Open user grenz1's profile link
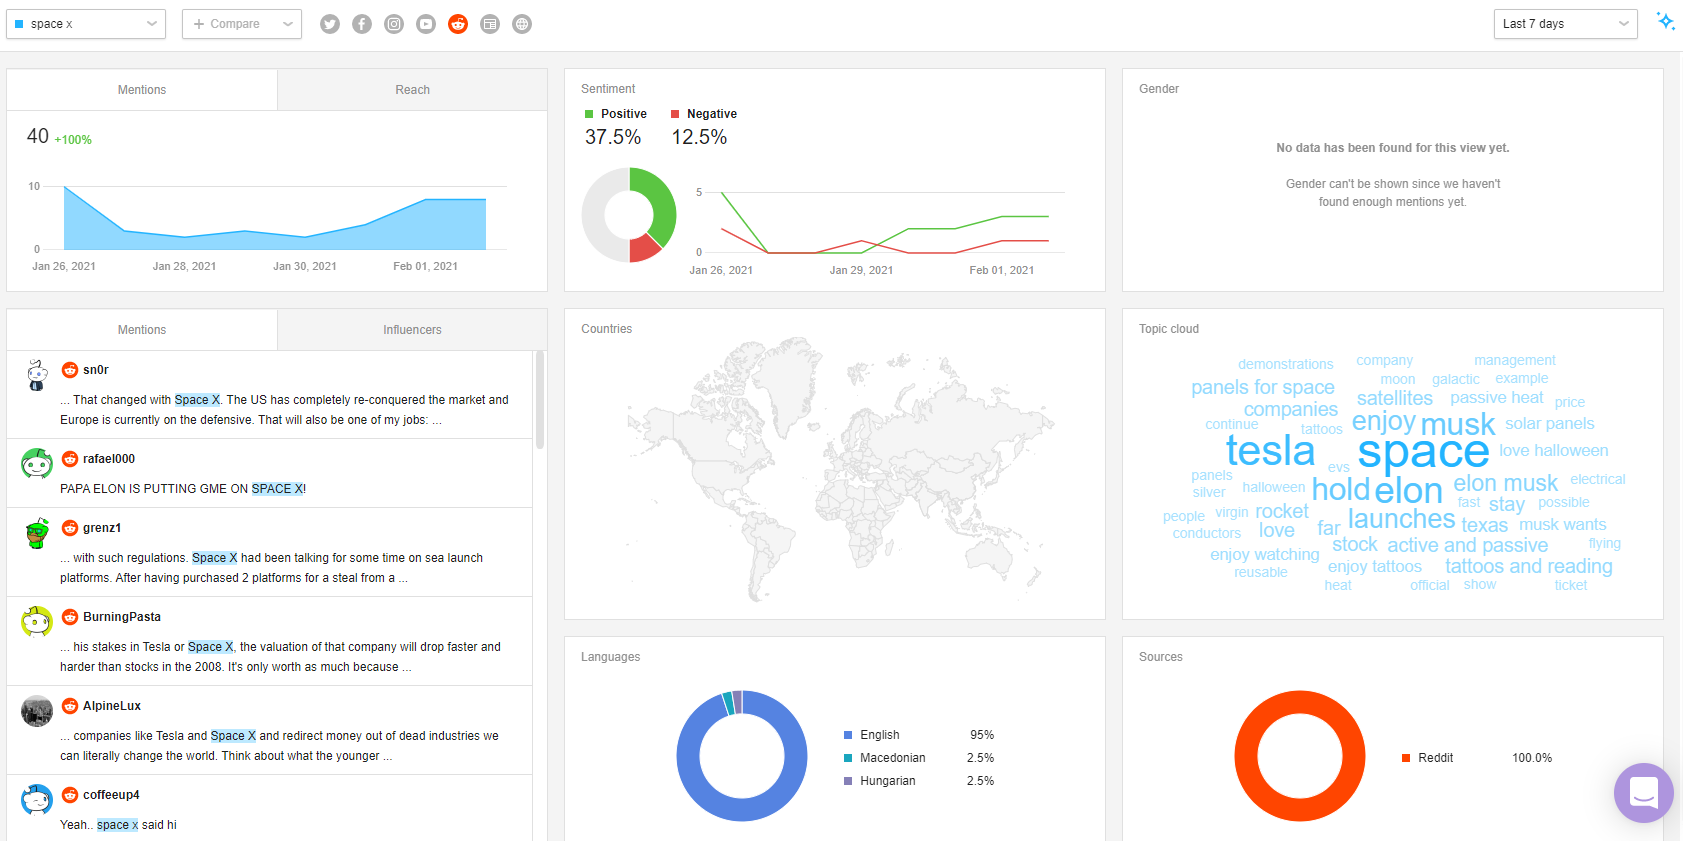The image size is (1683, 841). [x=102, y=528]
